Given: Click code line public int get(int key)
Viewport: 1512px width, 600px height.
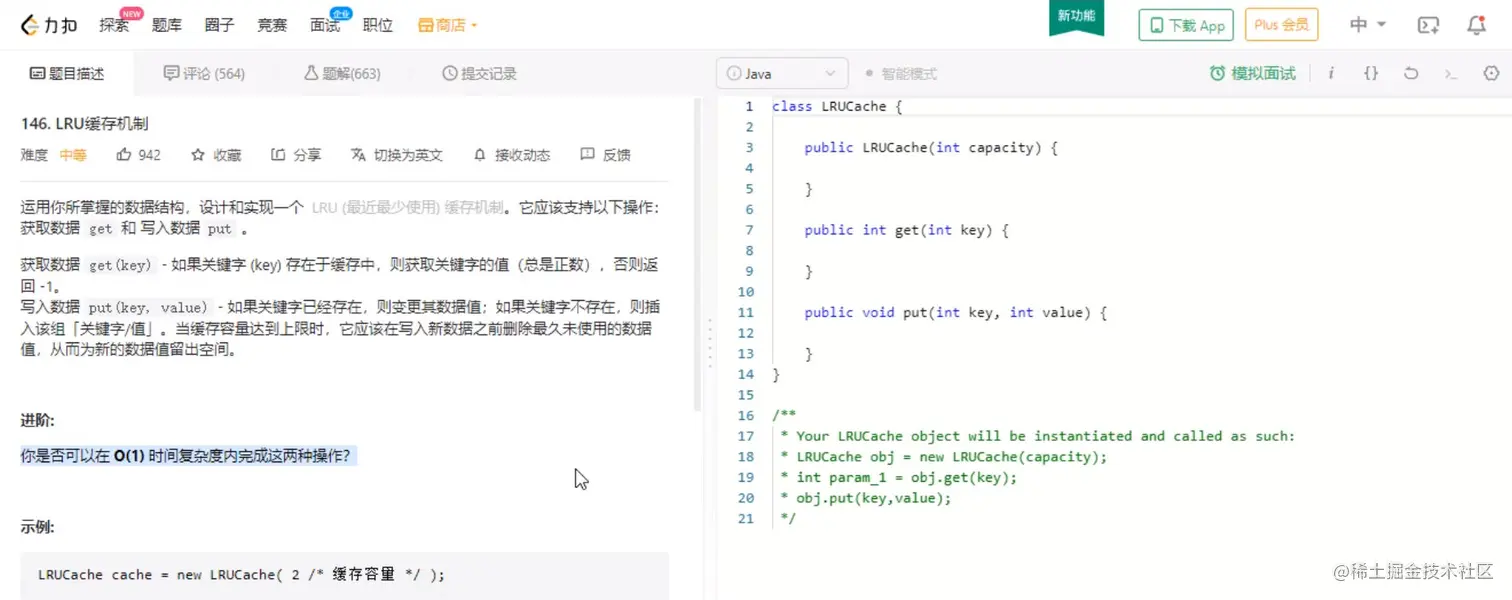Looking at the screenshot, I should click(907, 230).
